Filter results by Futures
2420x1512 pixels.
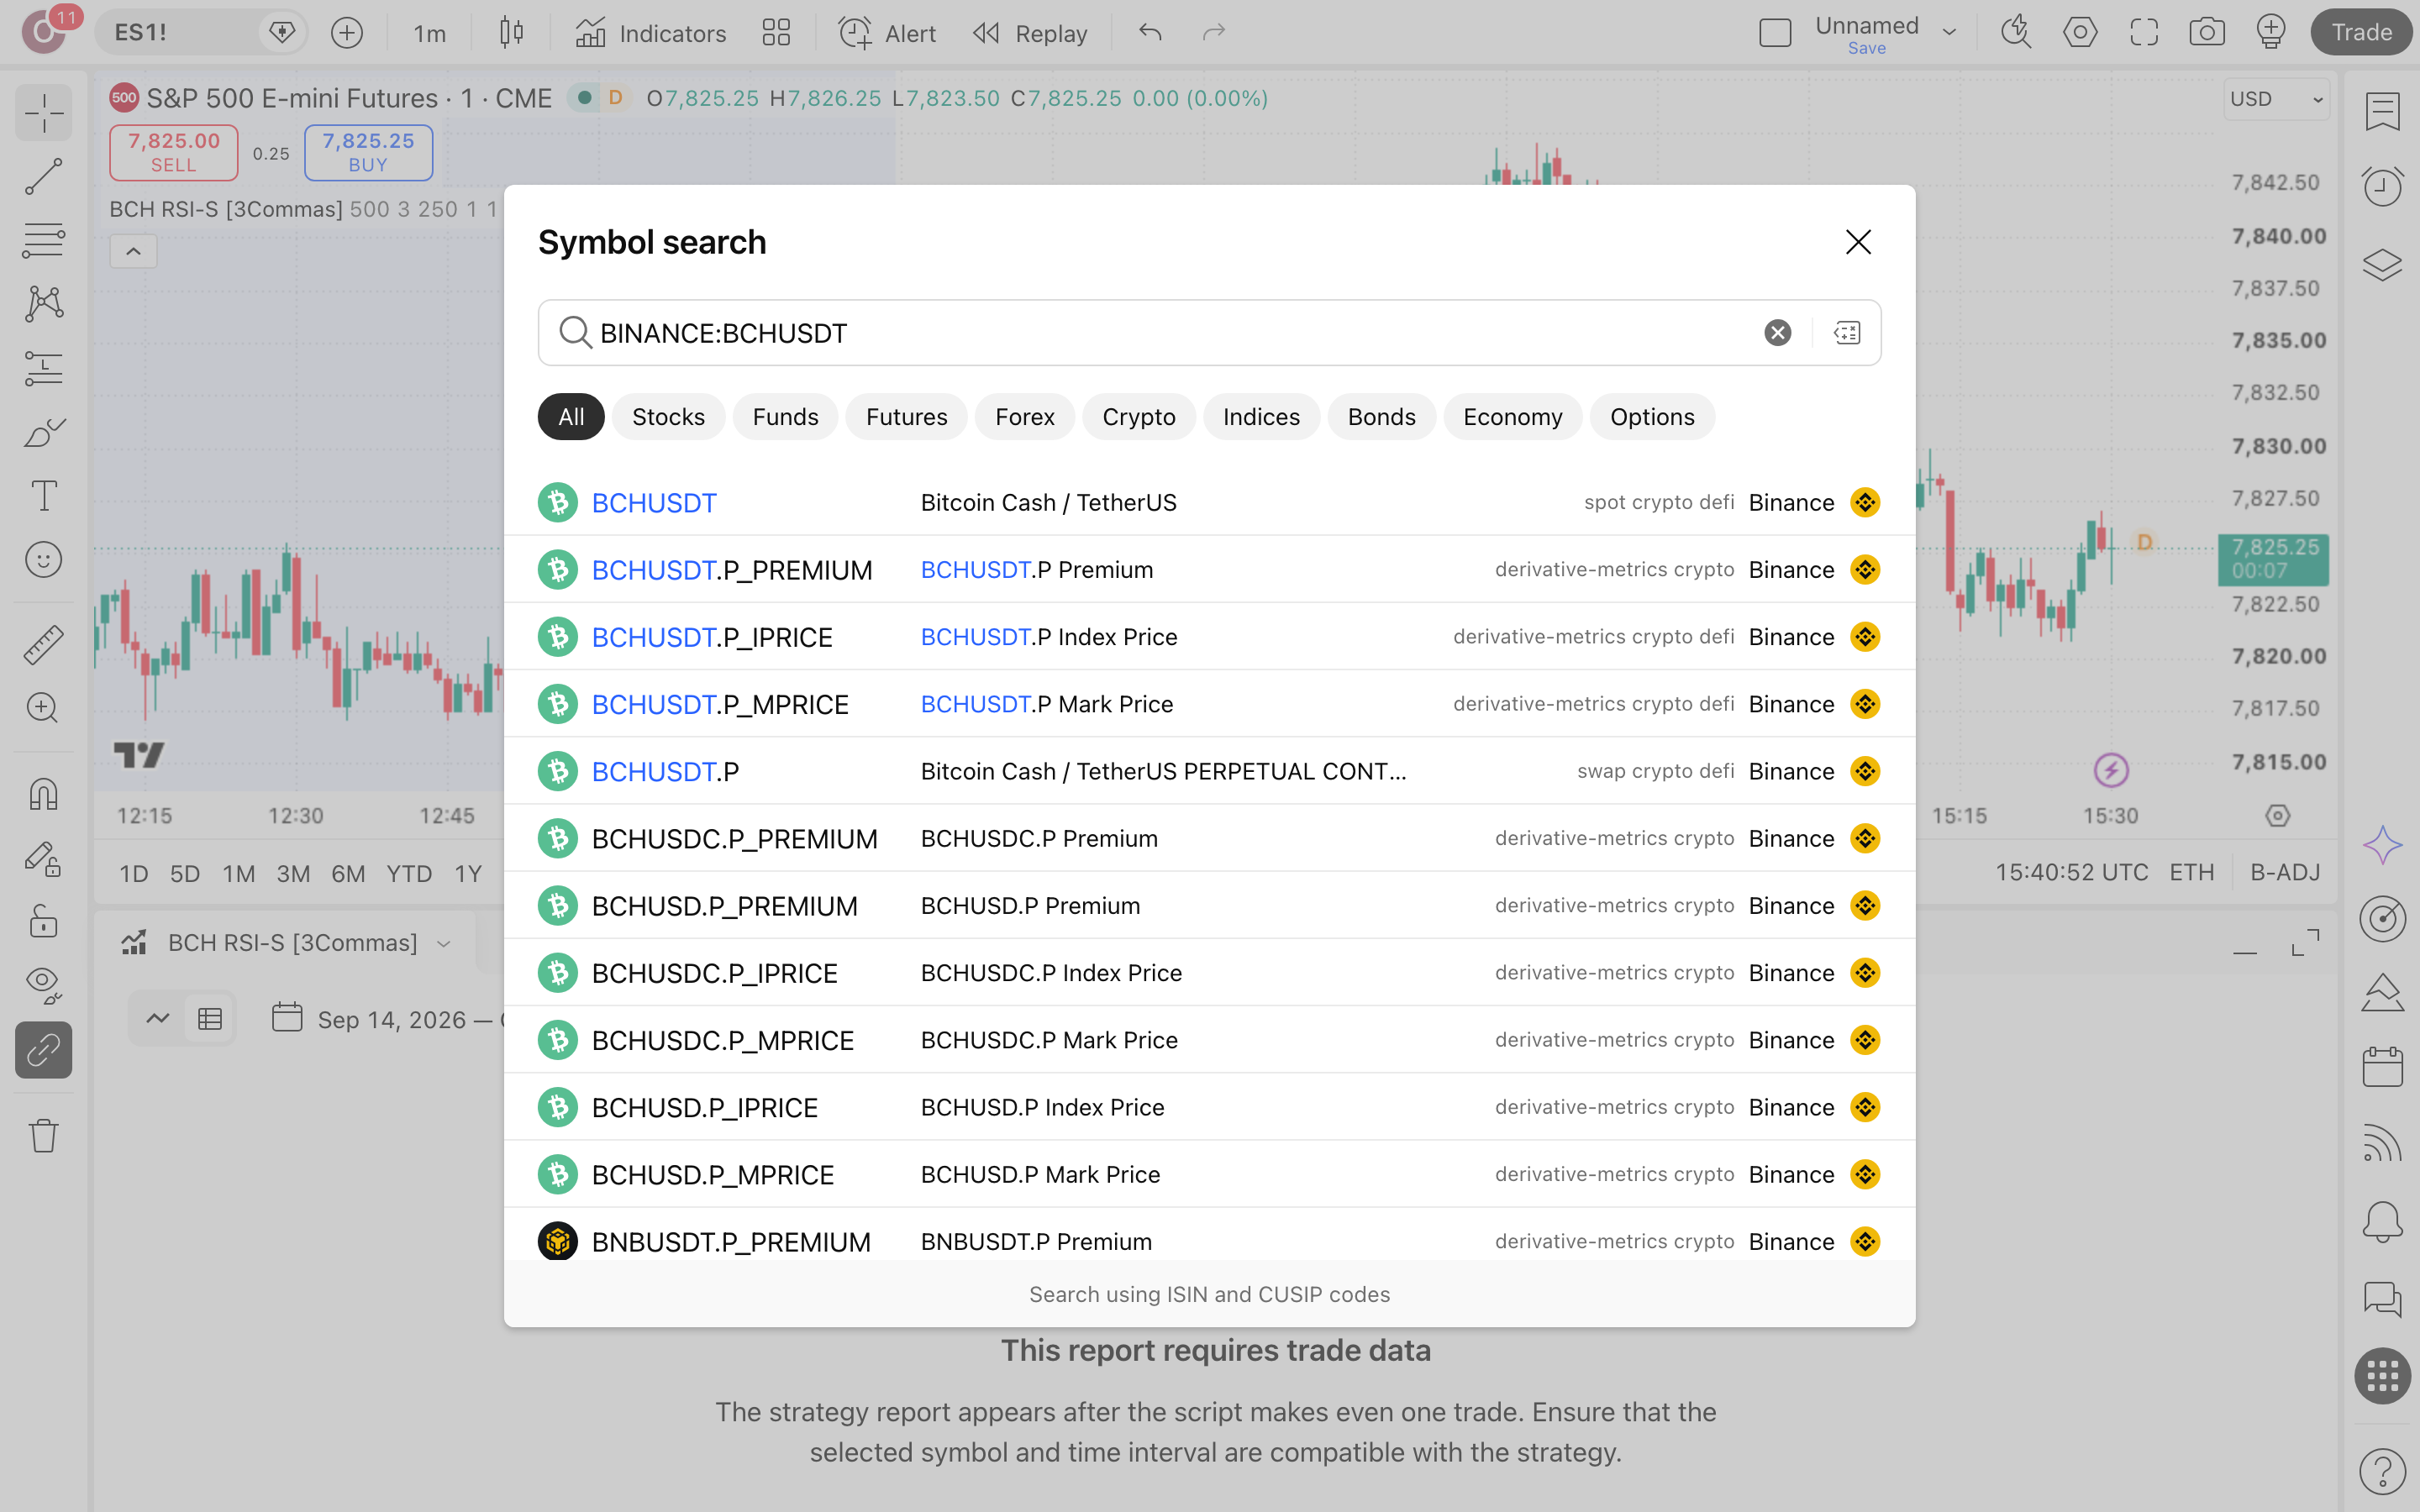point(906,417)
